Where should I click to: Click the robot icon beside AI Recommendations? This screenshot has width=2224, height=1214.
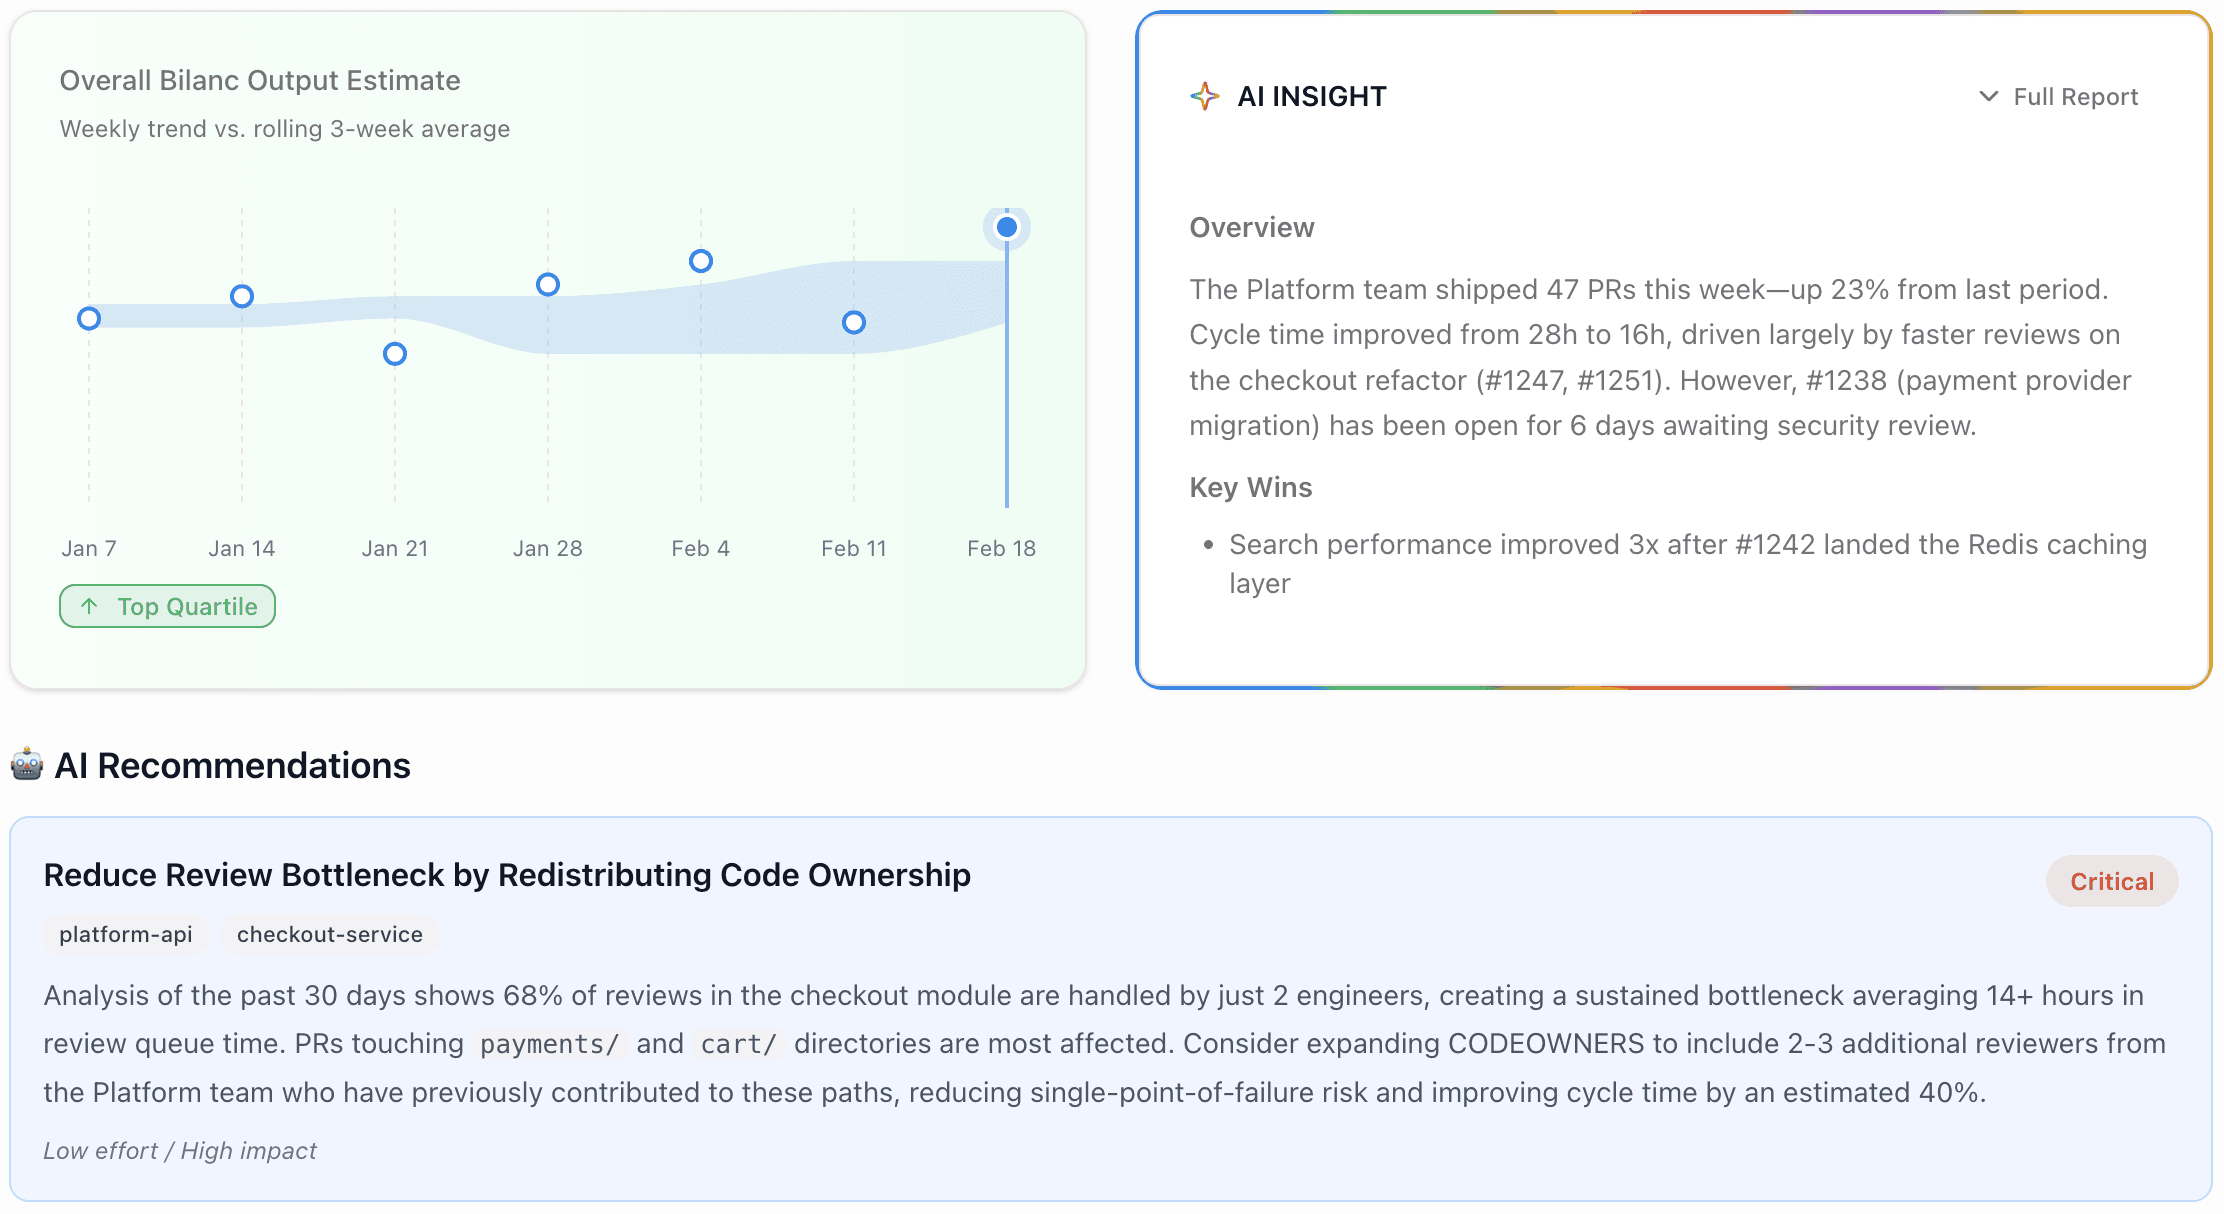coord(27,764)
